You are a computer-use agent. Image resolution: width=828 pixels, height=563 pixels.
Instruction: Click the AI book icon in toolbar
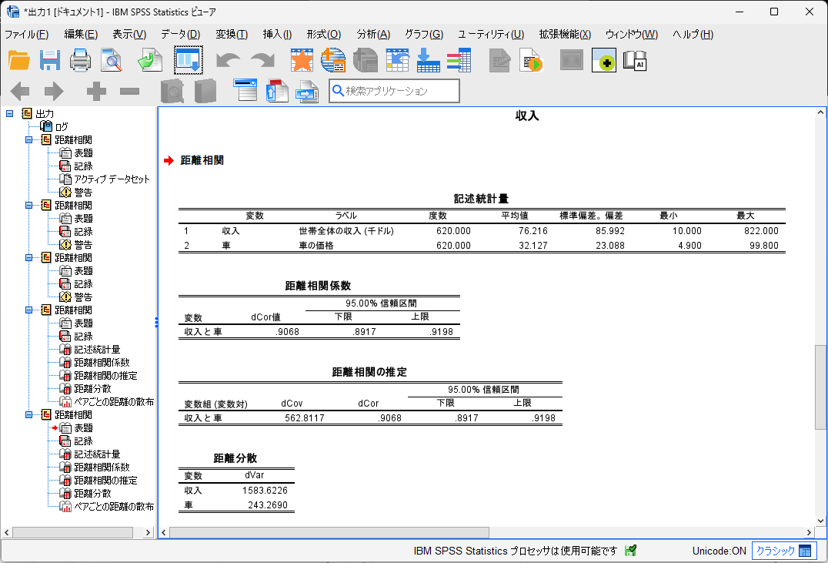(x=635, y=61)
